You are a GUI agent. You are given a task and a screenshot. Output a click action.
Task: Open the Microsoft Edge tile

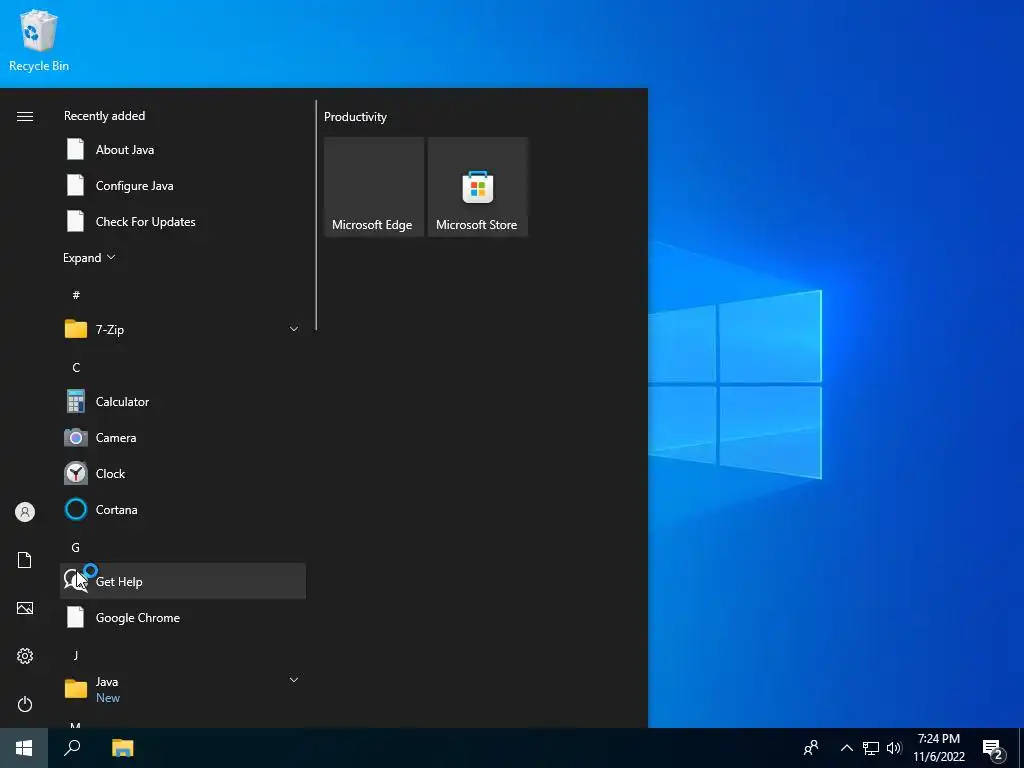click(x=374, y=187)
